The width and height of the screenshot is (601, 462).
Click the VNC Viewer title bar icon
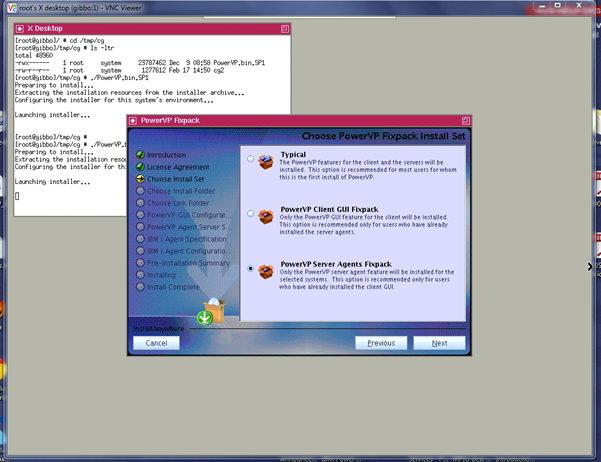(x=12, y=8)
